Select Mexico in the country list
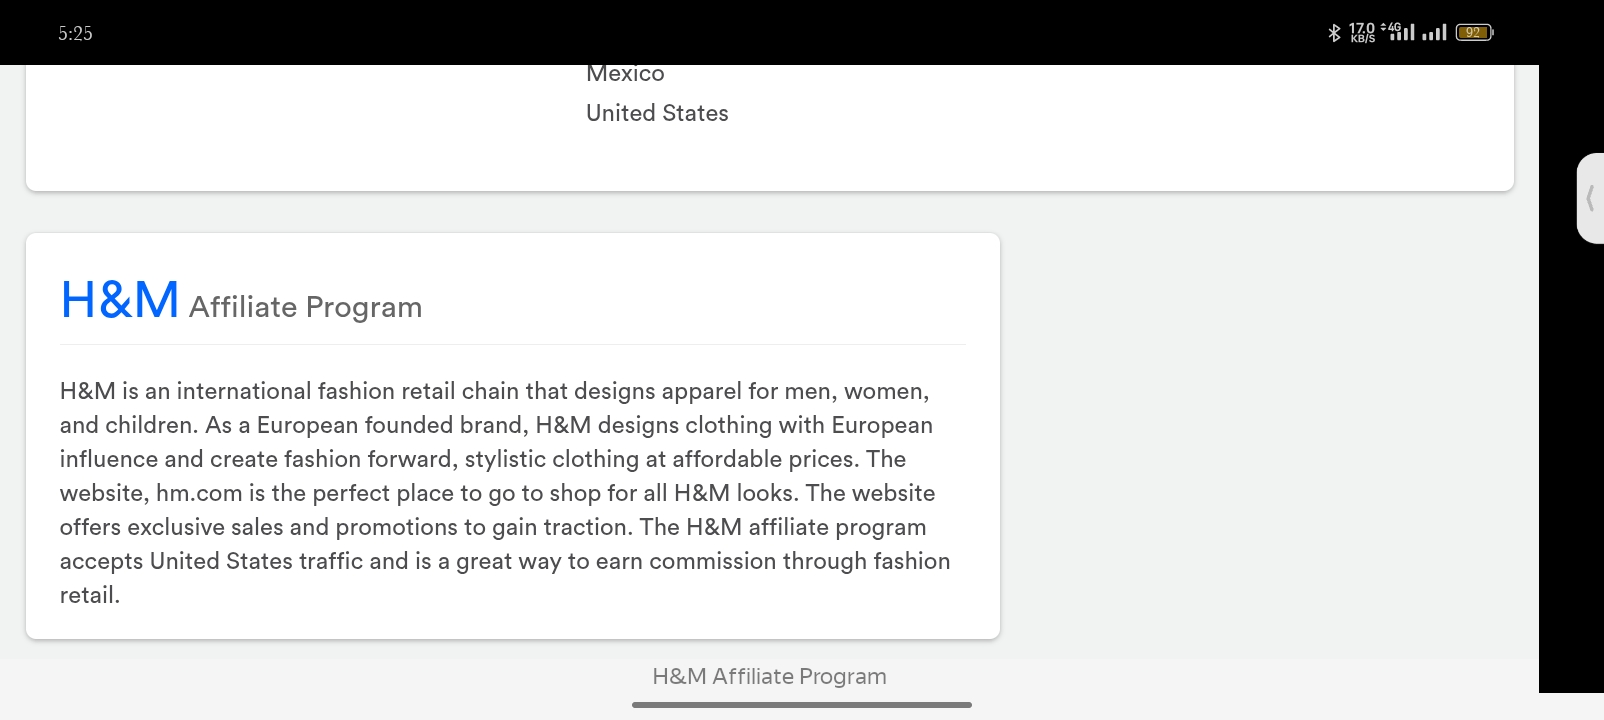The image size is (1604, 720). point(625,74)
